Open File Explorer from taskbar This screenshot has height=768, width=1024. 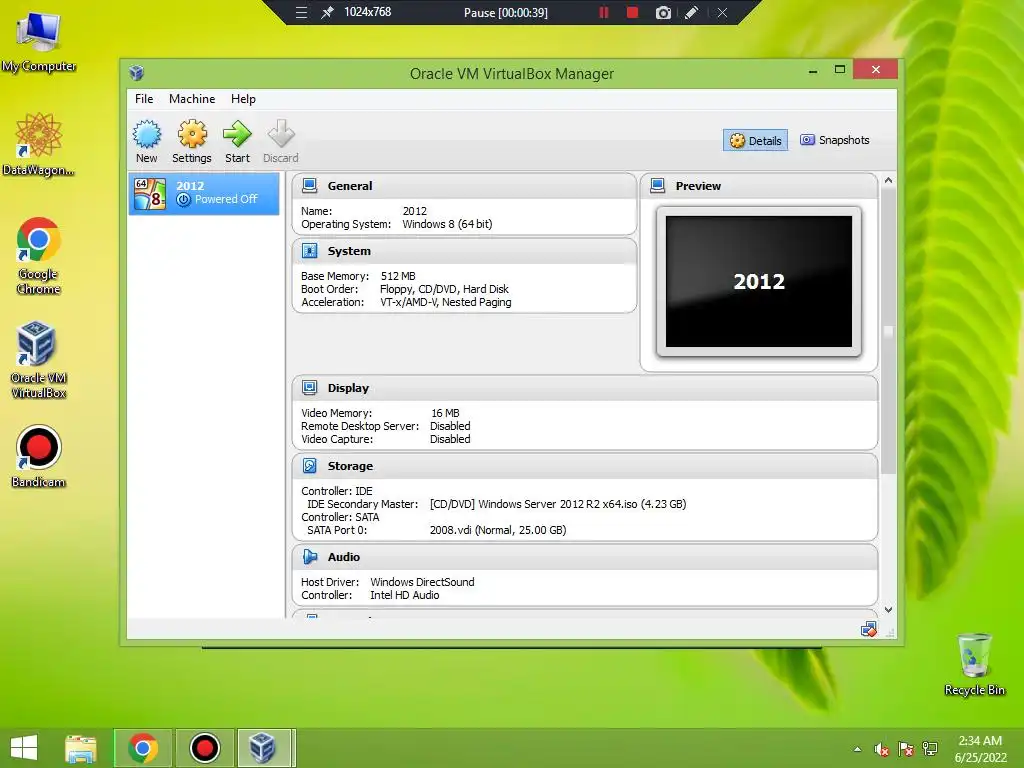(81, 748)
